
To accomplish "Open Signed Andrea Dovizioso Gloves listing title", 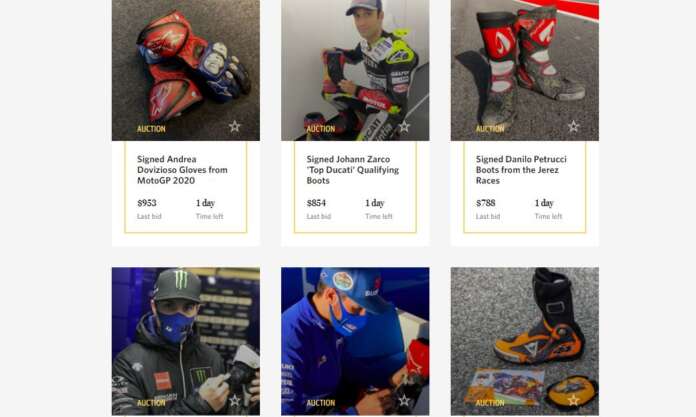I will pyautogui.click(x=182, y=170).
